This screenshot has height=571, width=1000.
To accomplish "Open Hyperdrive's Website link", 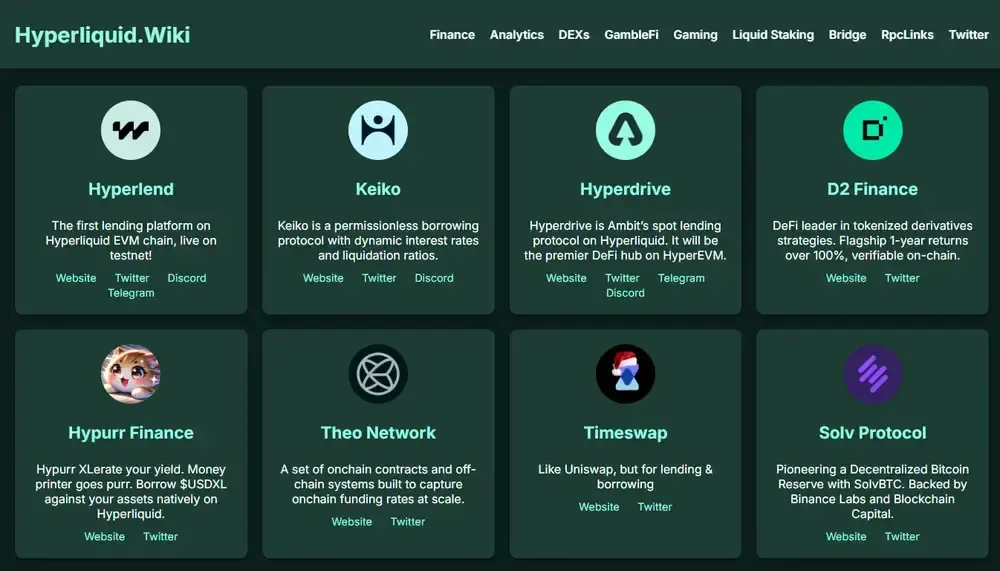I will [x=566, y=278].
